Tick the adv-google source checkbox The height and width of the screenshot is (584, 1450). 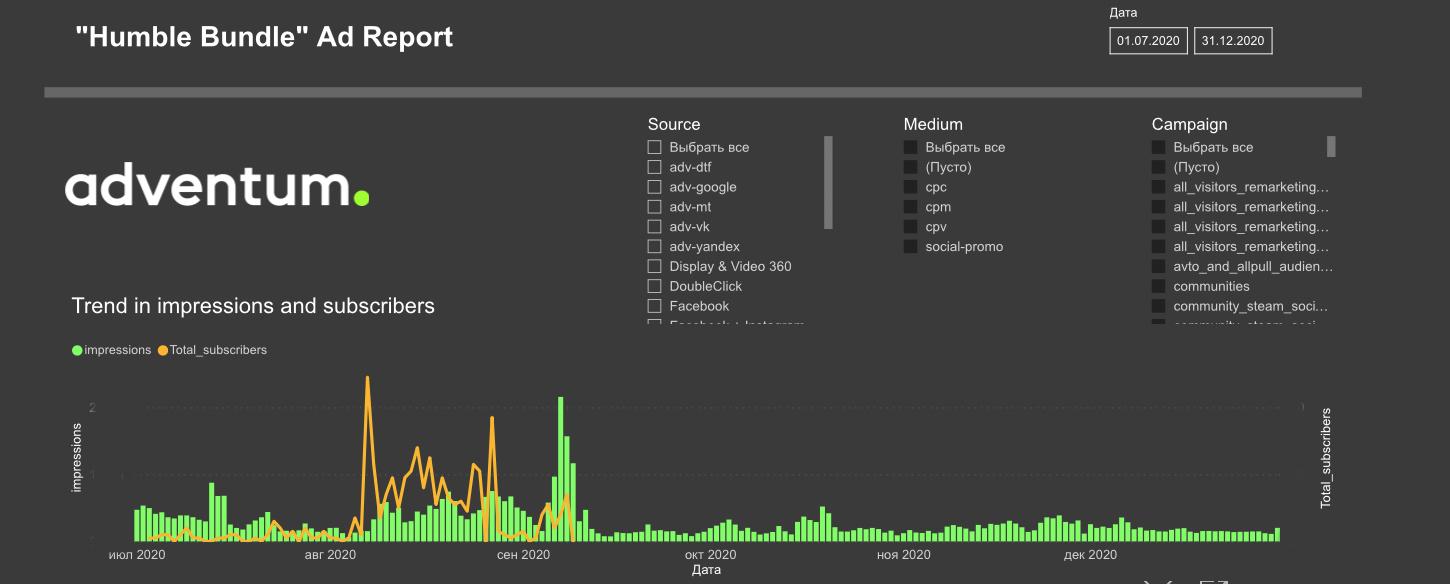point(655,187)
